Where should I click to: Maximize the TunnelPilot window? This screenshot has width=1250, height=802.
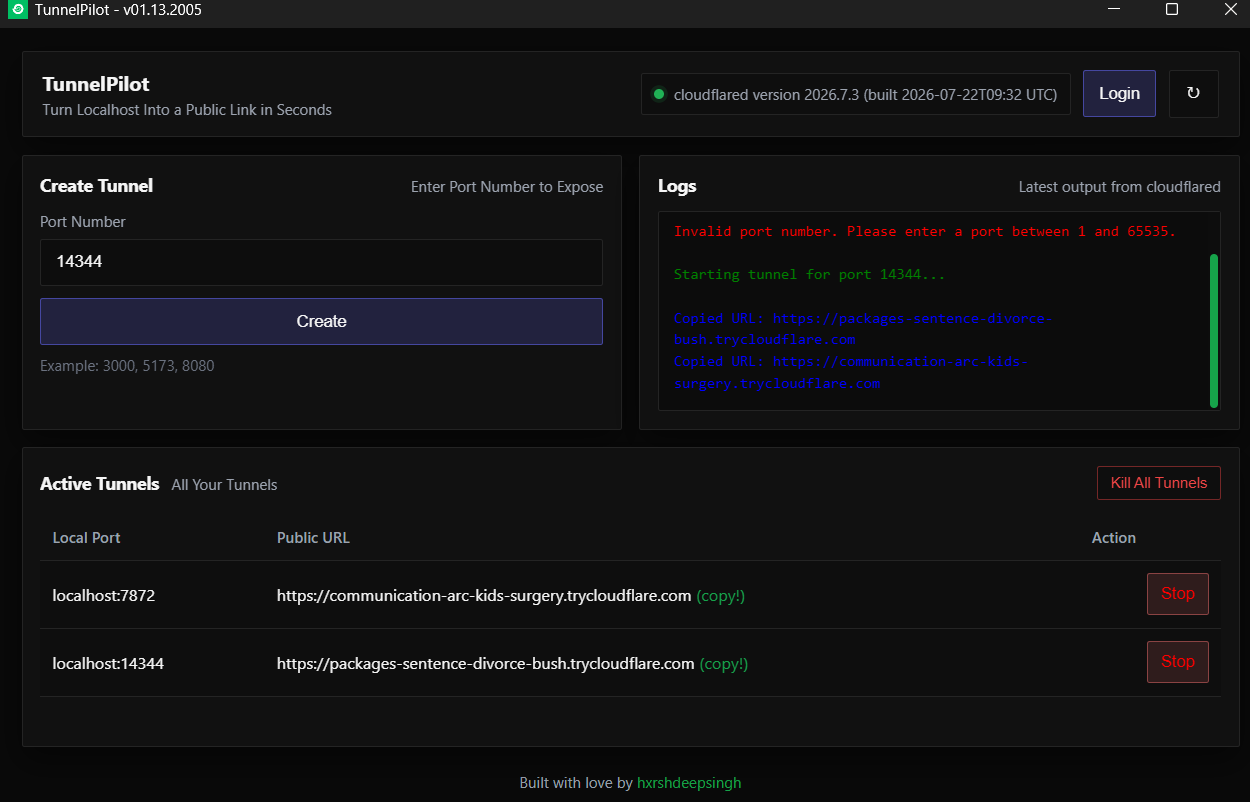1172,10
